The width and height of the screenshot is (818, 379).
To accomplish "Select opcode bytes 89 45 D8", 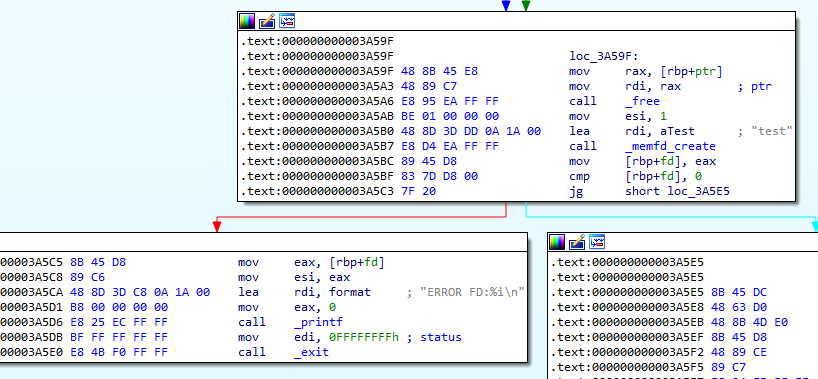I will (x=429, y=161).
